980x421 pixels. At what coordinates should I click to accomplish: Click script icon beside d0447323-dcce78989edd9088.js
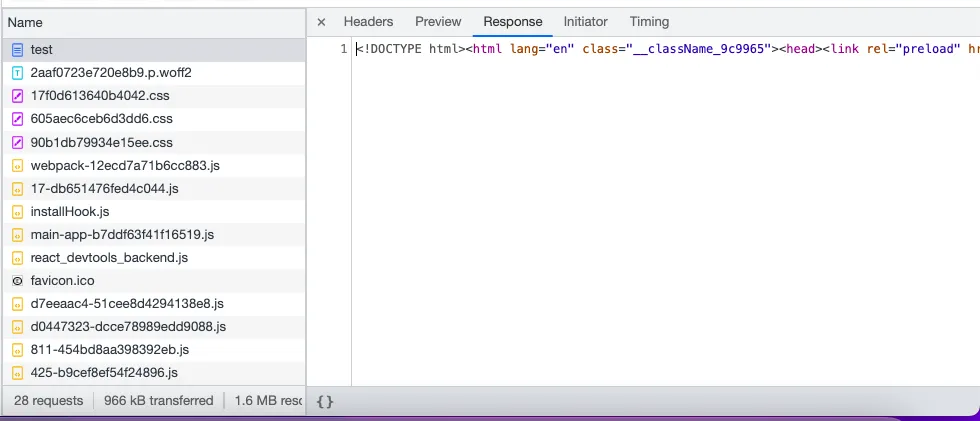click(x=18, y=327)
